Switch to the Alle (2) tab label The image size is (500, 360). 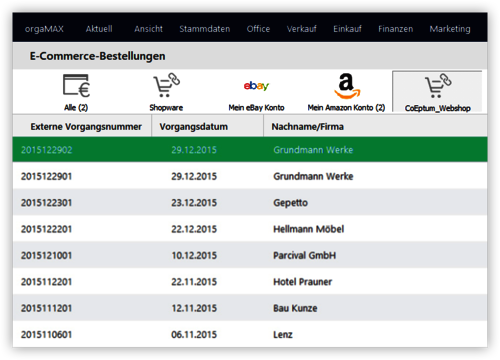(x=76, y=108)
